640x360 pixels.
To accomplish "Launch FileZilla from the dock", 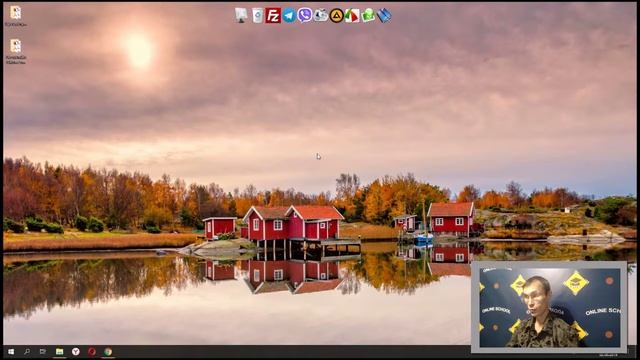I will click(273, 16).
